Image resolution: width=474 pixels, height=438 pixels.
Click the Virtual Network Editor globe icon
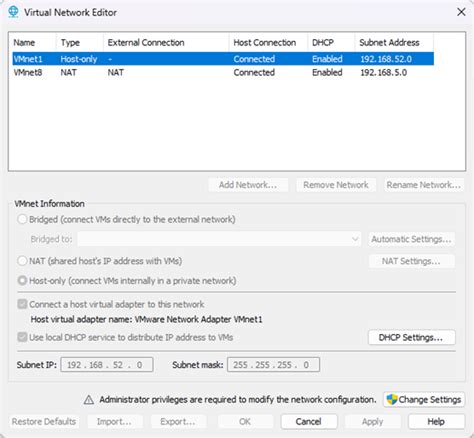(x=13, y=12)
